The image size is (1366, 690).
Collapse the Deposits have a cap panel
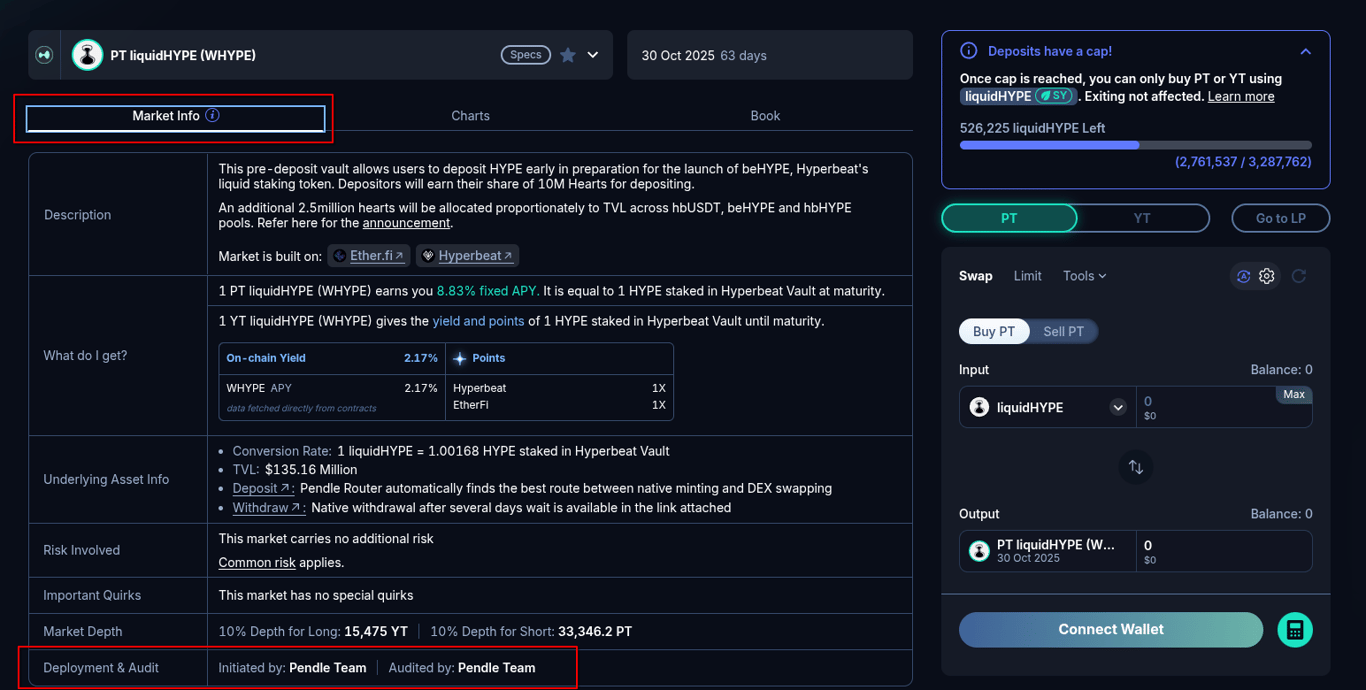[1306, 51]
